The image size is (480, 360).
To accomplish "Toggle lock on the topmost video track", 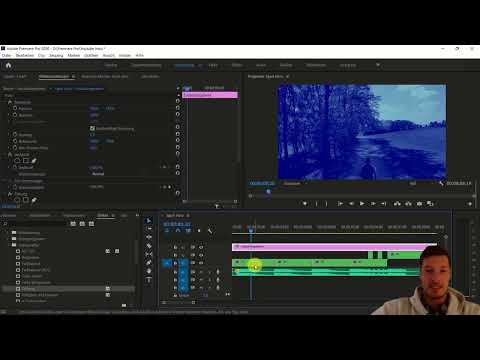I will coord(175,247).
